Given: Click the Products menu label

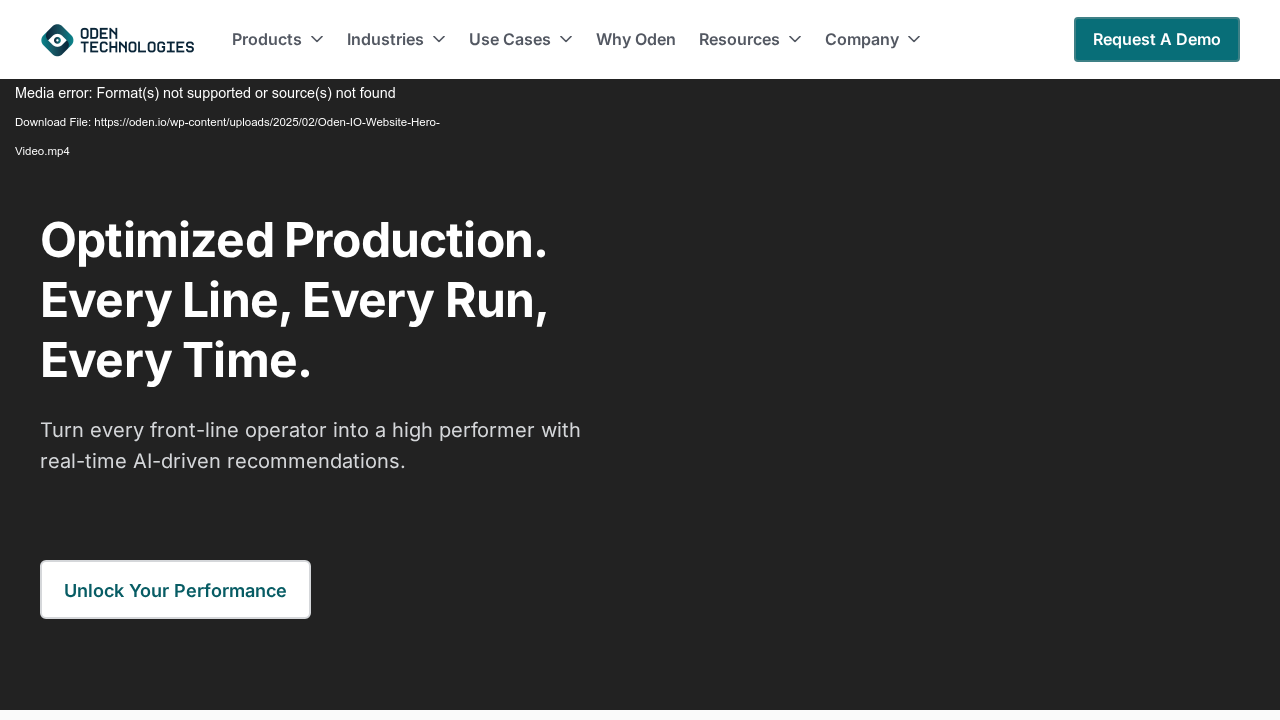Looking at the screenshot, I should tap(266, 38).
